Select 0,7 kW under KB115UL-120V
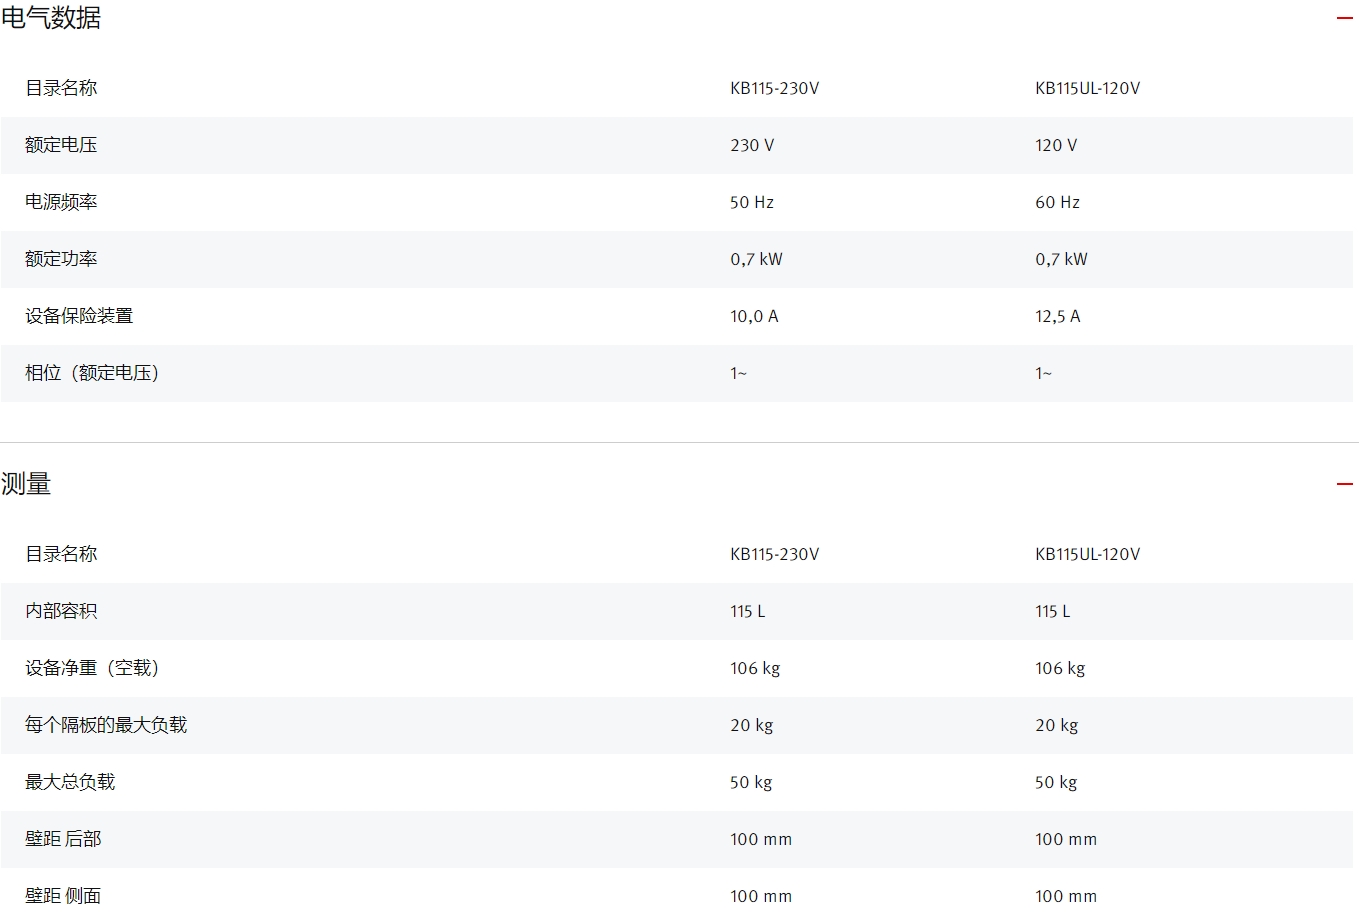This screenshot has height=914, width=1359. point(1061,259)
